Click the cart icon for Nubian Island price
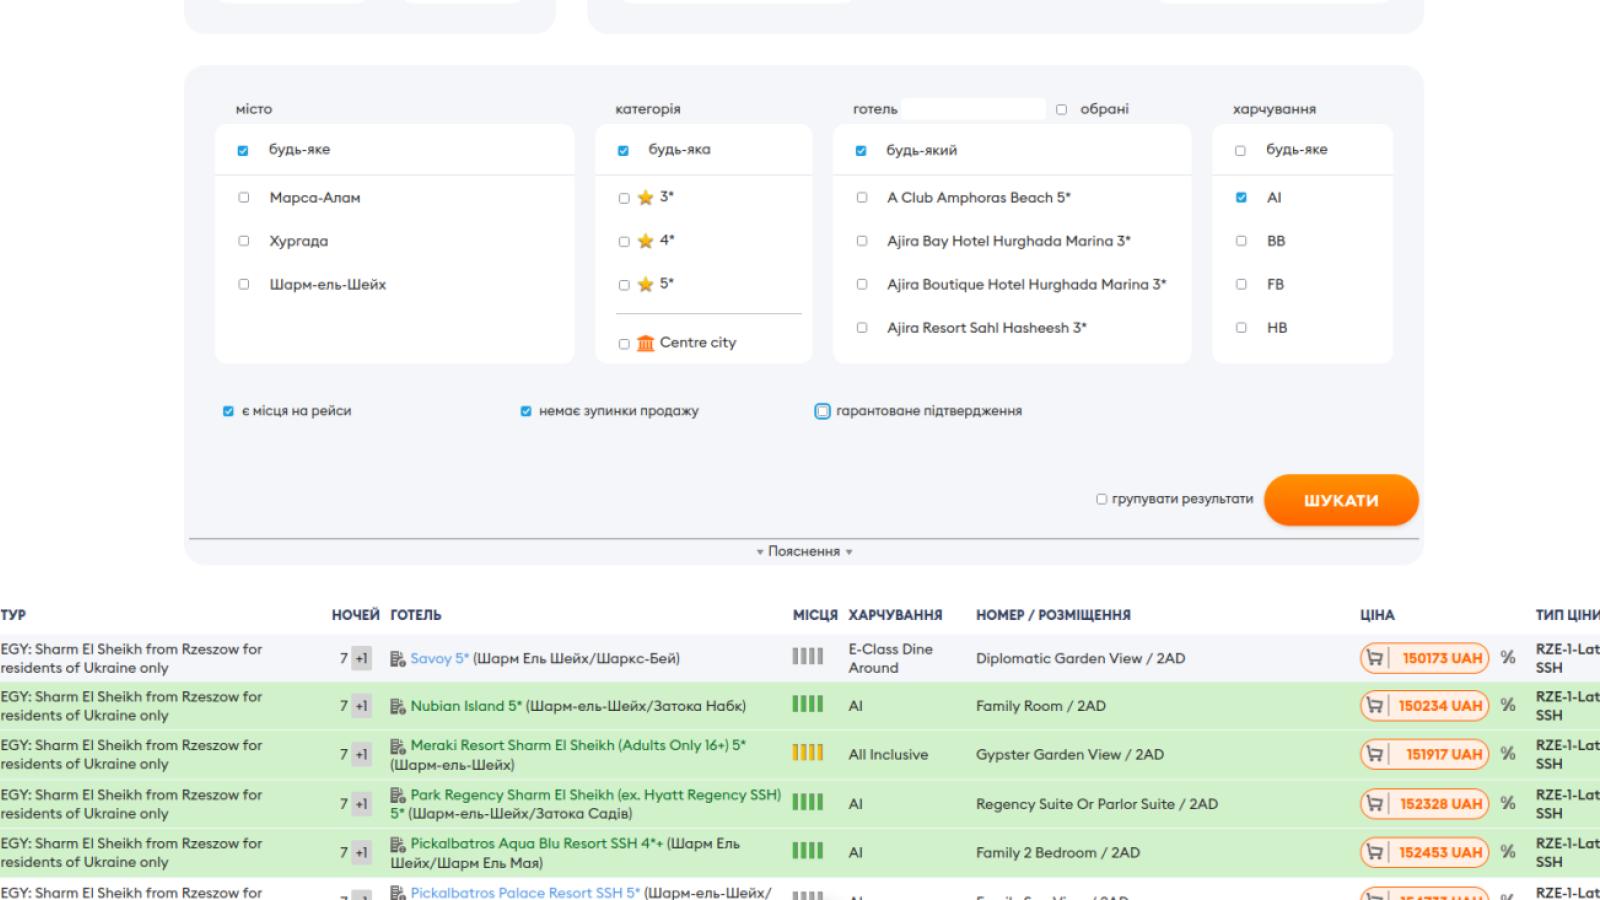1600x900 pixels. [x=1375, y=705]
